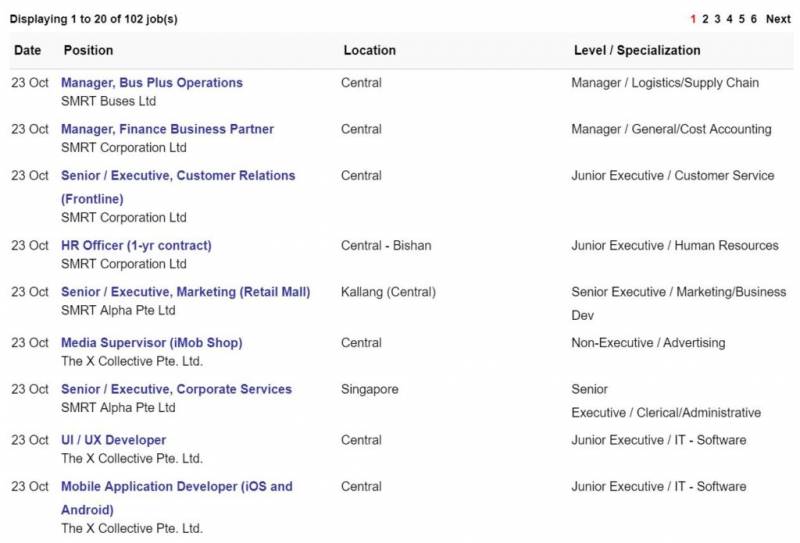Go to results page 6

click(753, 19)
